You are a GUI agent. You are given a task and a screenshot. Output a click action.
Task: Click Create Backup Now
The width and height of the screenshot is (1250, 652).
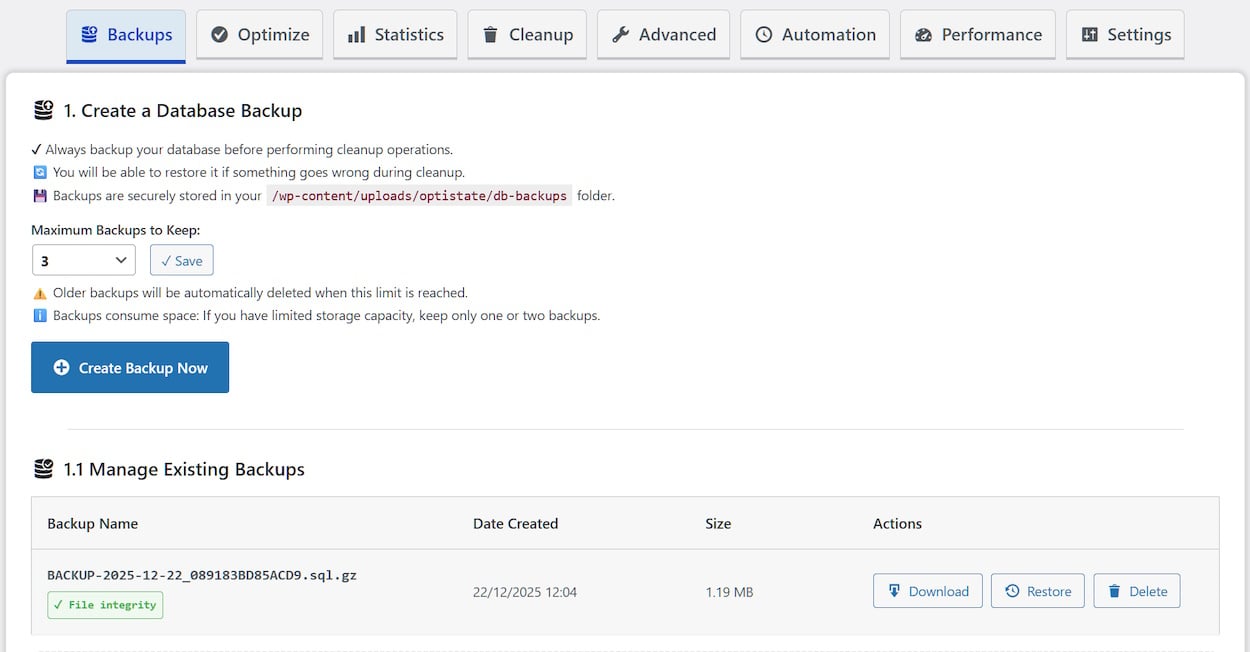coord(130,368)
